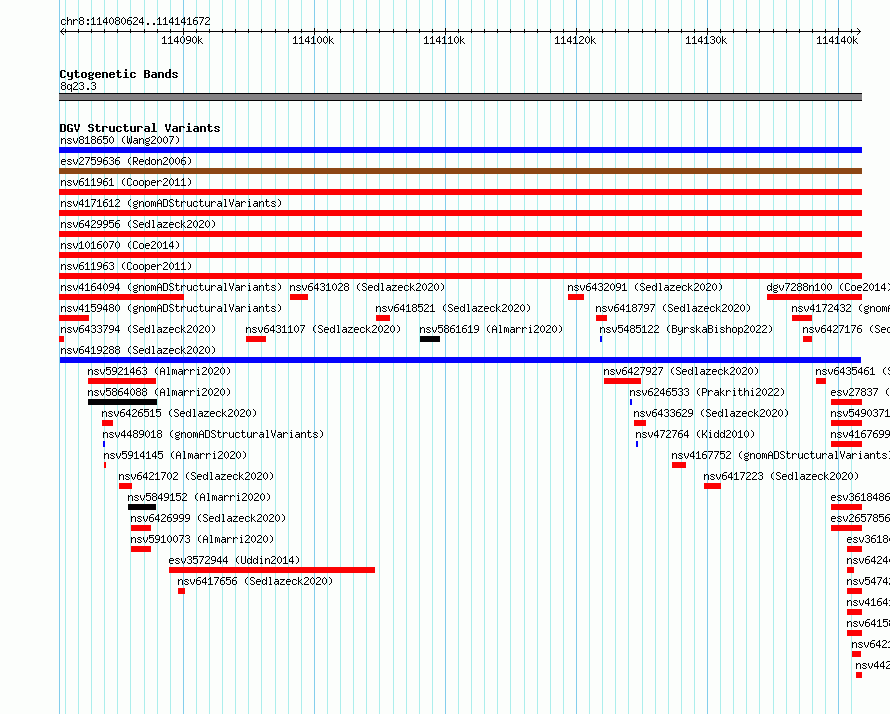
Task: Click the 8q23.3 cytogenetic band bar
Action: point(460,97)
